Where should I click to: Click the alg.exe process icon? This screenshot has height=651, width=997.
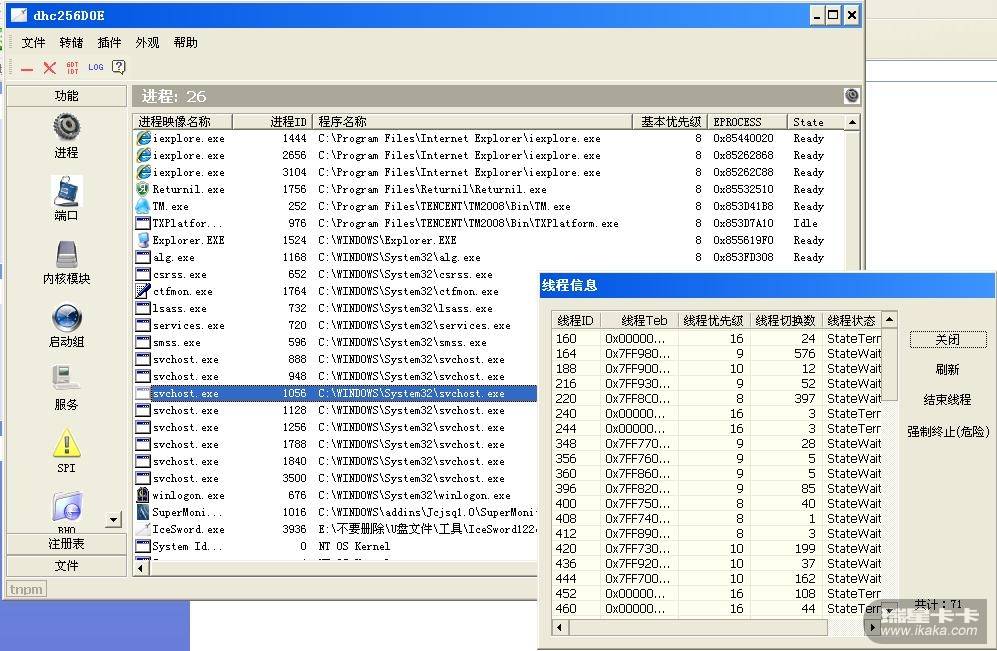[143, 257]
